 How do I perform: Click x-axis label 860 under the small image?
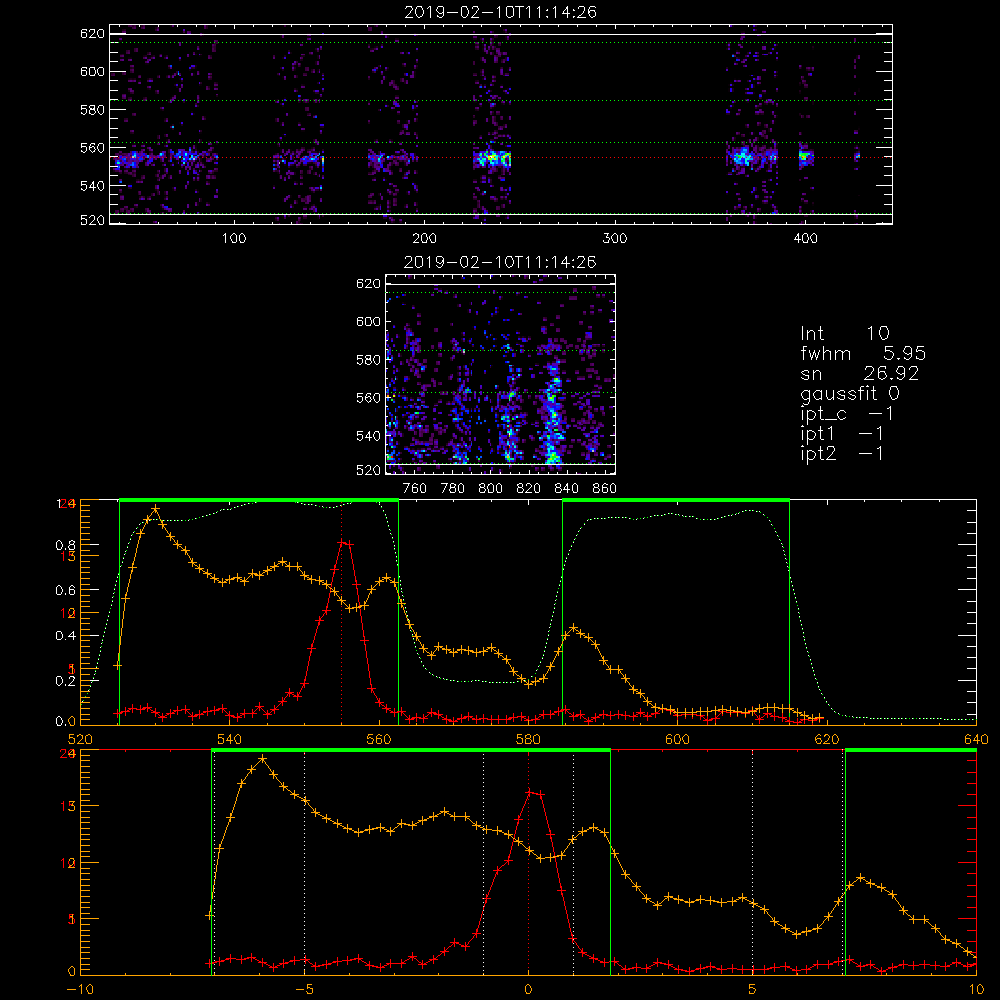point(605,489)
